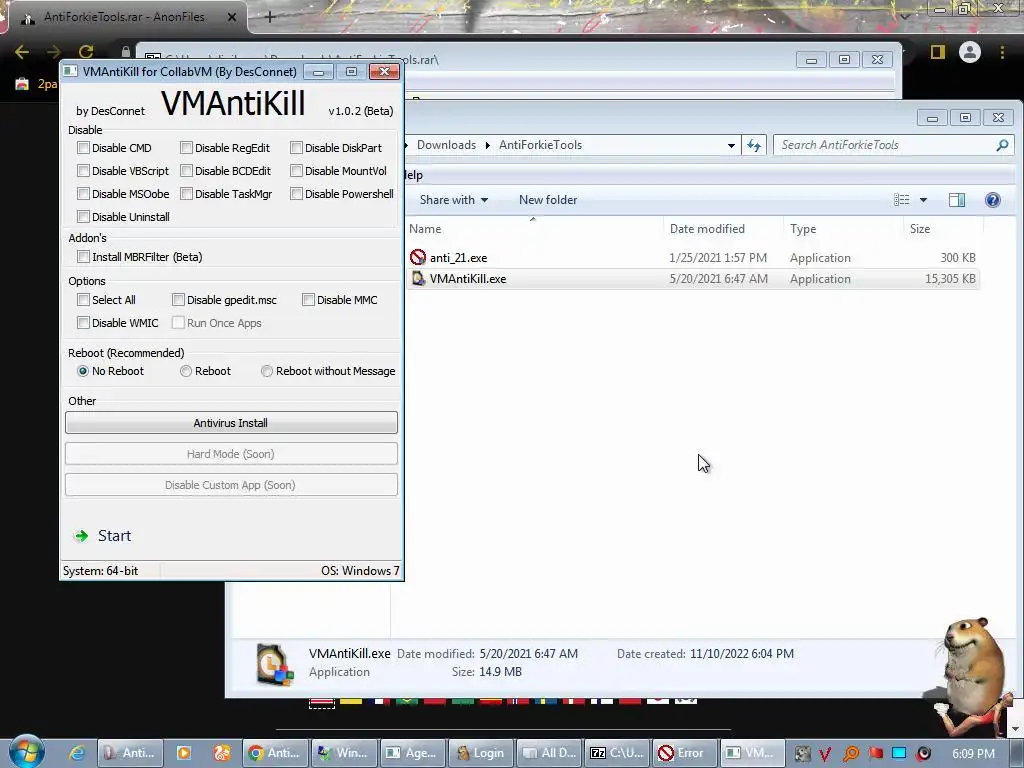1024x768 pixels.
Task: Check the Disable BCDEdit box
Action: point(186,170)
